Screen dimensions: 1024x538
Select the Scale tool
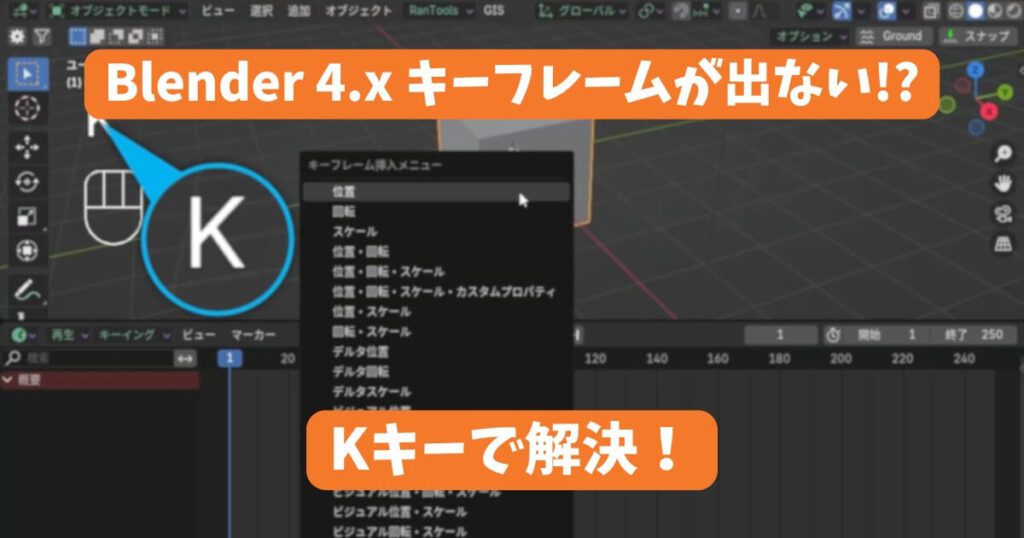coord(27,216)
